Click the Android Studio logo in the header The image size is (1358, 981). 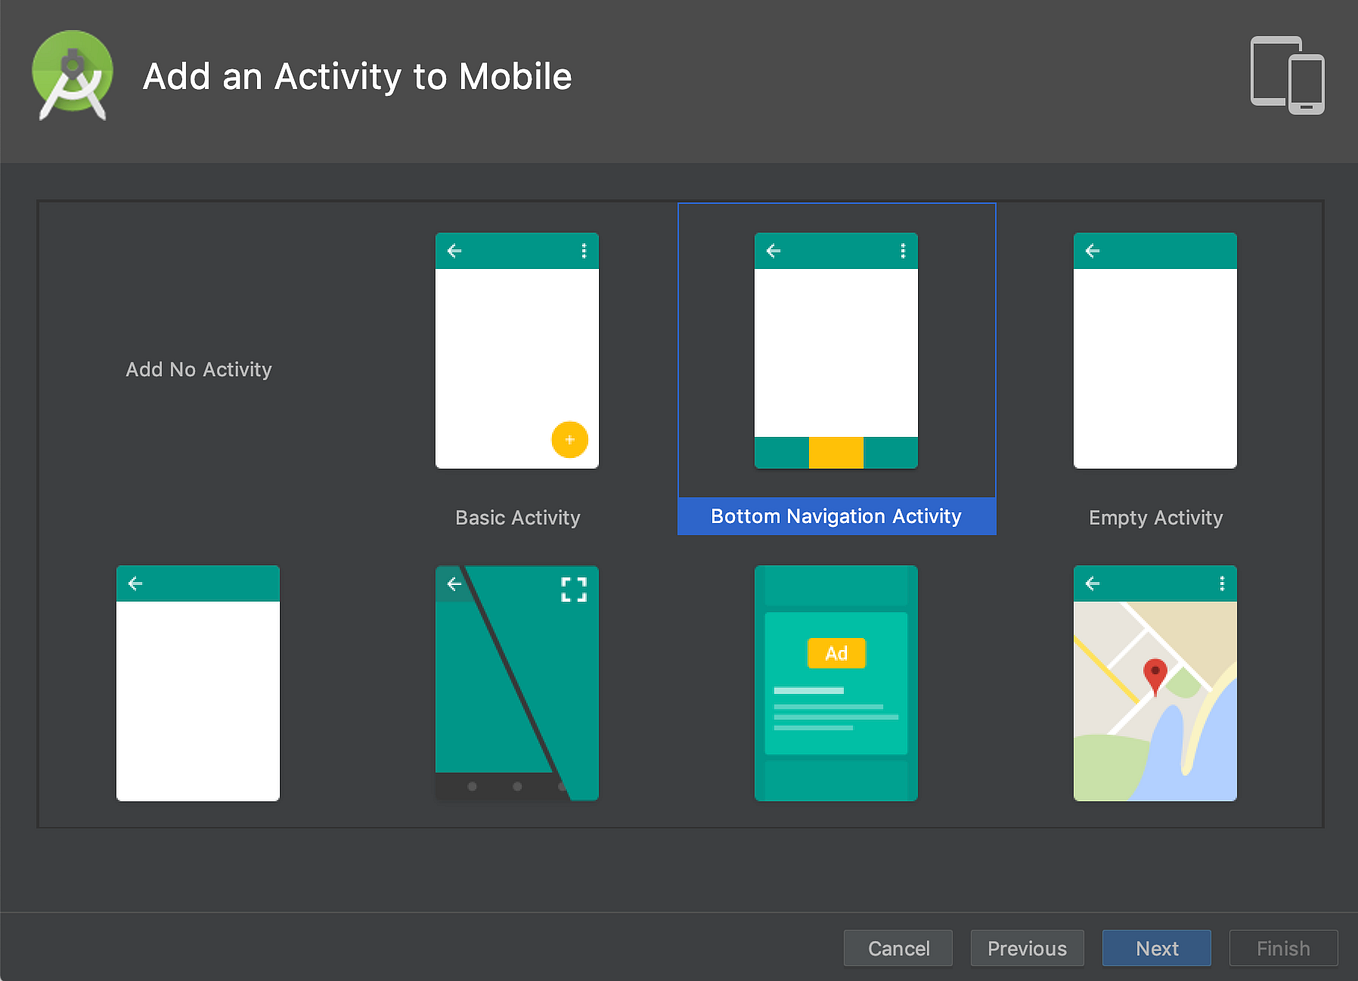click(x=72, y=75)
